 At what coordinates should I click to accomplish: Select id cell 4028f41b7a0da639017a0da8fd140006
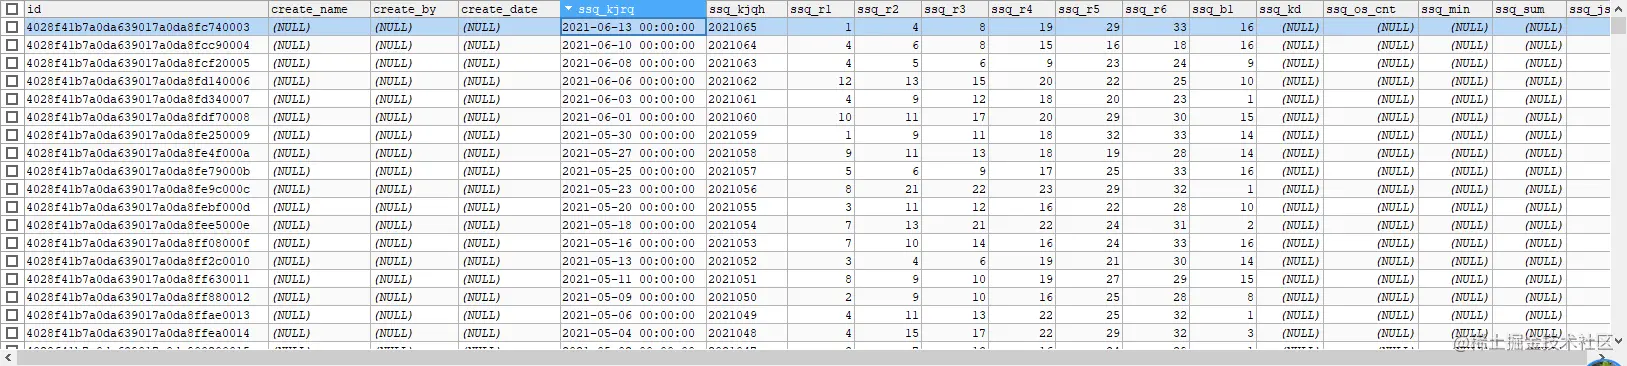(x=146, y=81)
